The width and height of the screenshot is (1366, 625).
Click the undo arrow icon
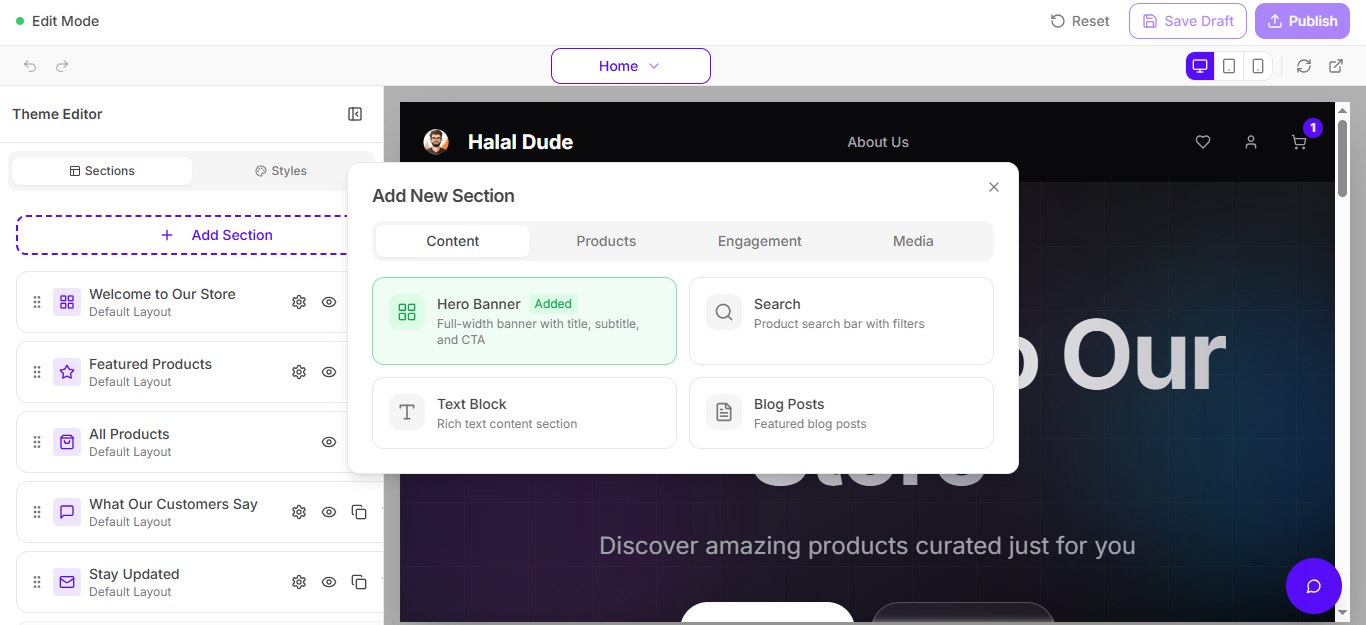(x=30, y=66)
